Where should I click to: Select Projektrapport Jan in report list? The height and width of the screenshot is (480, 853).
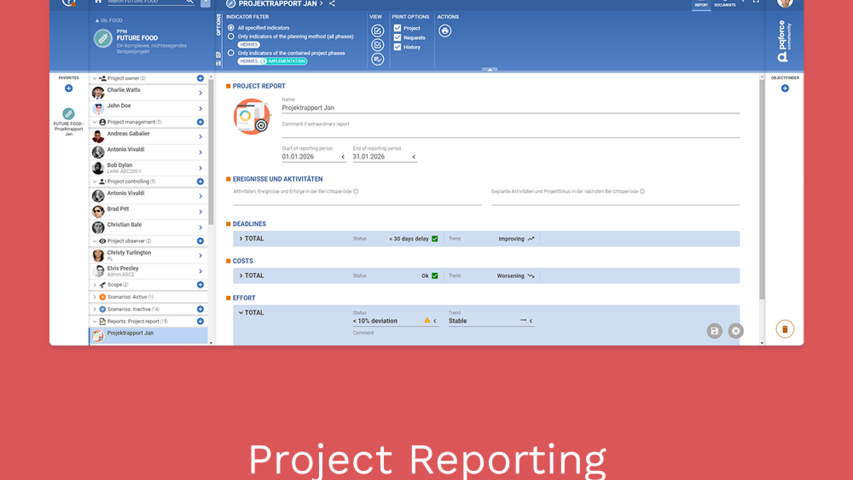[149, 336]
